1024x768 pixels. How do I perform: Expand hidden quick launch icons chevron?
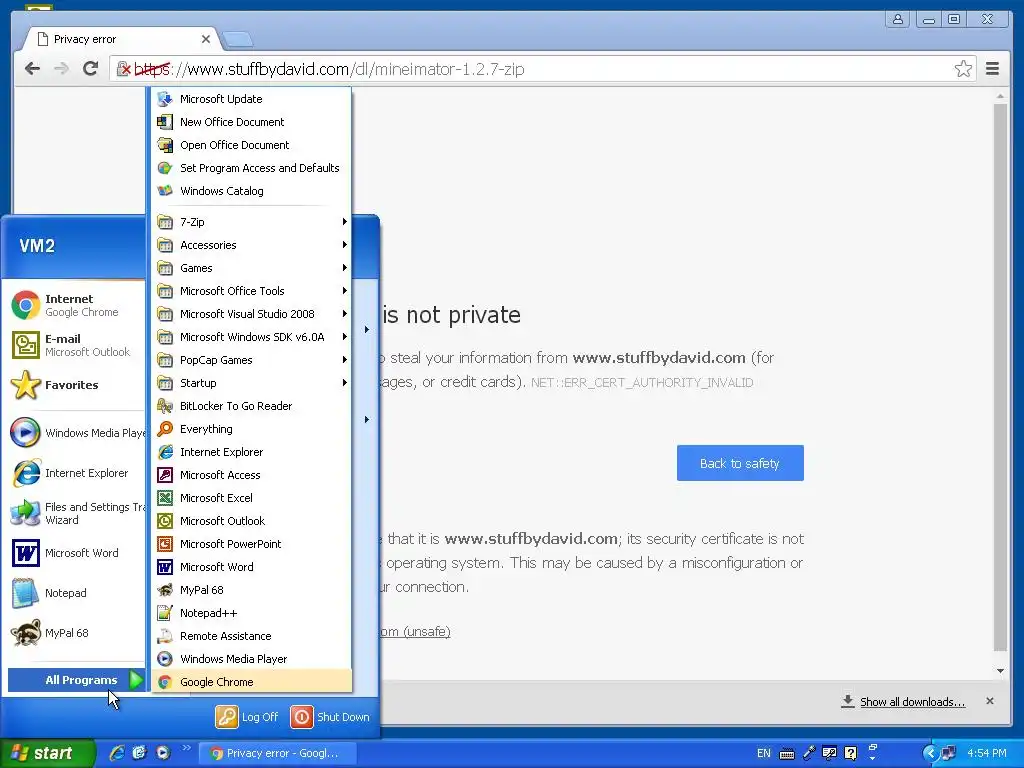tap(187, 748)
